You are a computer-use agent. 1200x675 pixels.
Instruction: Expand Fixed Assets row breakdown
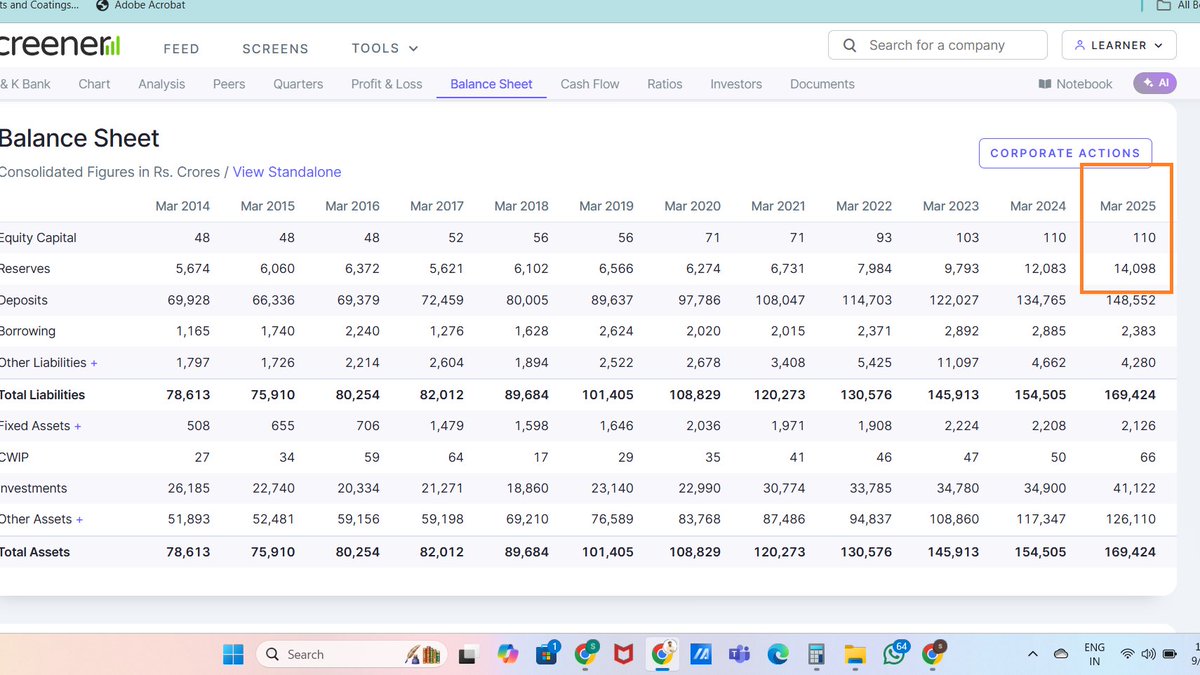pos(78,426)
